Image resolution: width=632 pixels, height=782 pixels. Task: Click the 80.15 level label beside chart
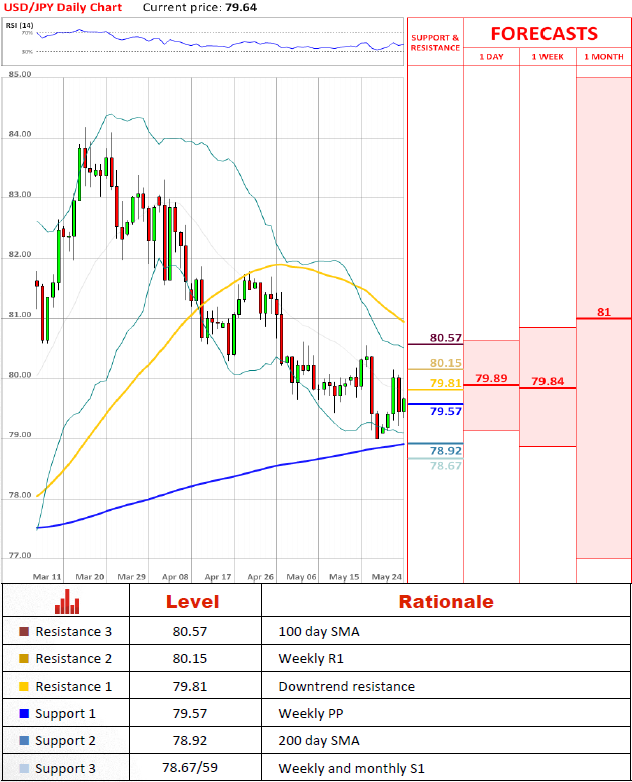(445, 363)
